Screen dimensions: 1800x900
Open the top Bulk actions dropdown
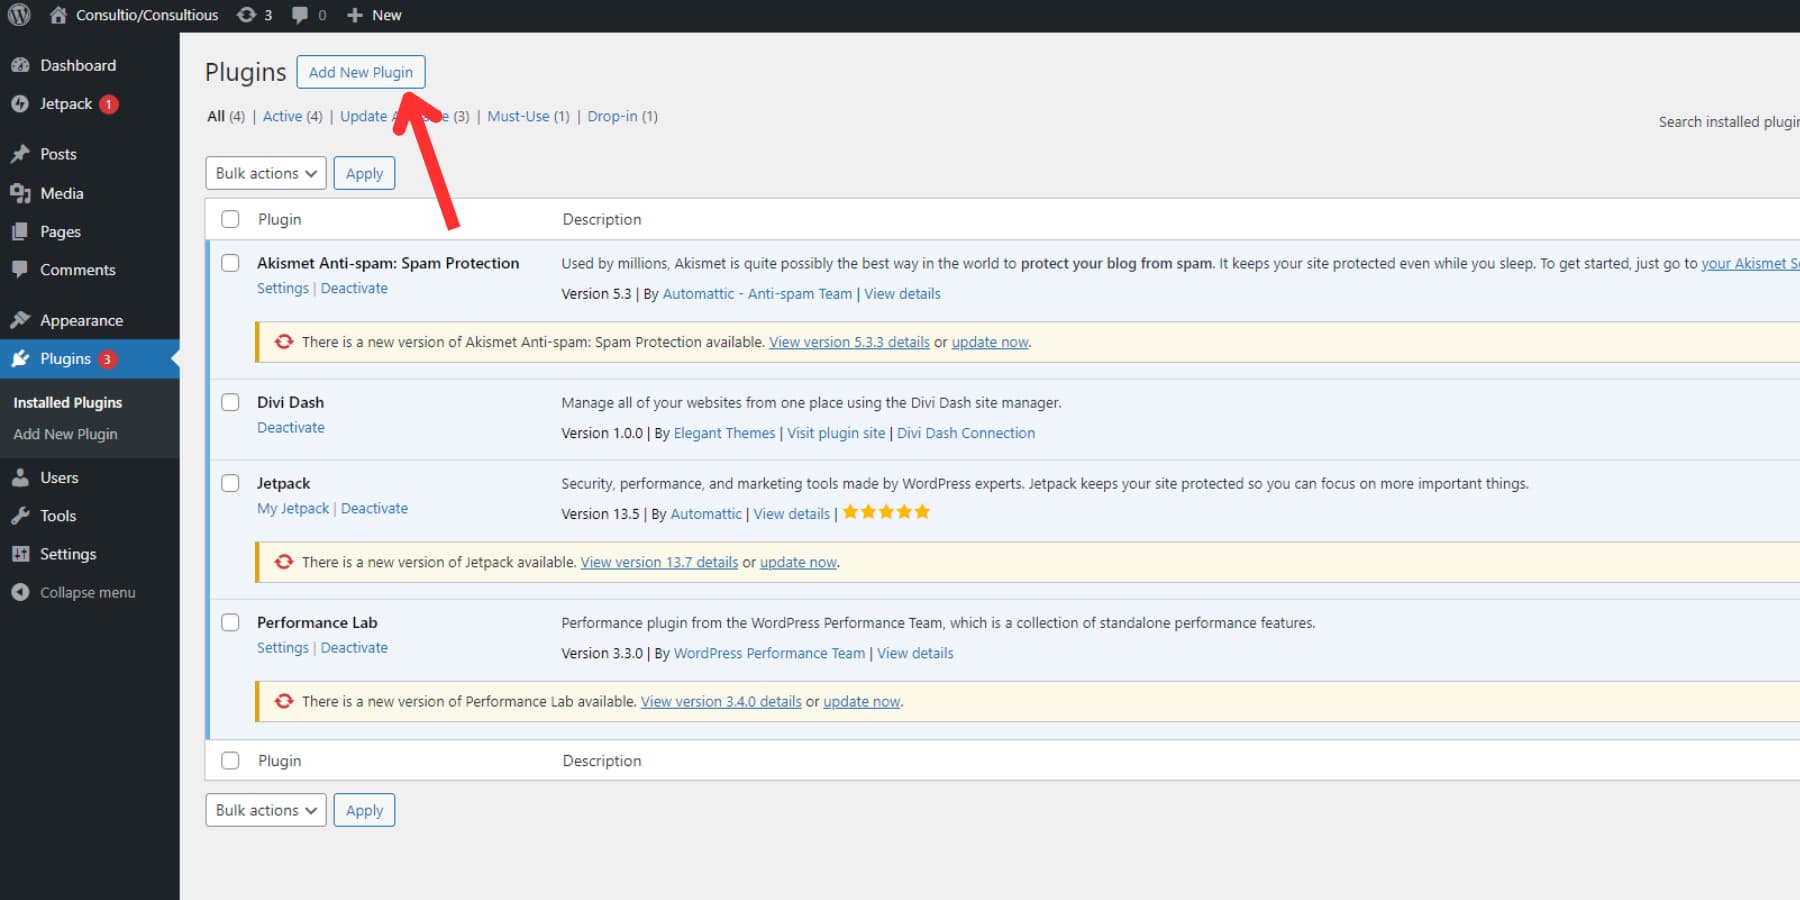coord(265,172)
